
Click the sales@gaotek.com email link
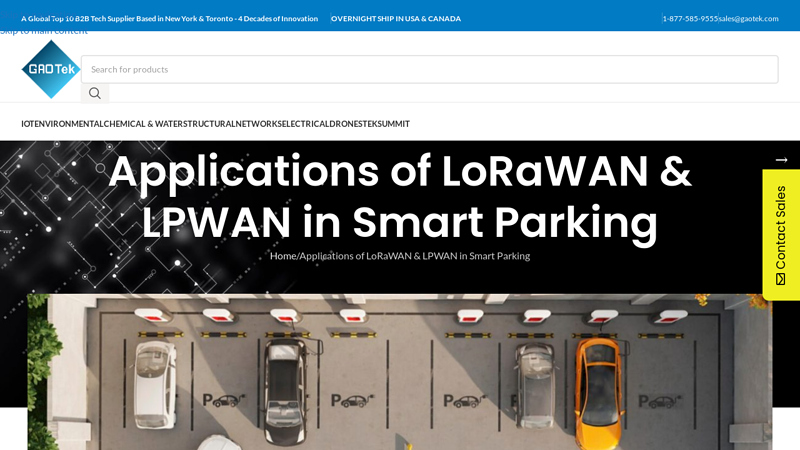tap(748, 18)
